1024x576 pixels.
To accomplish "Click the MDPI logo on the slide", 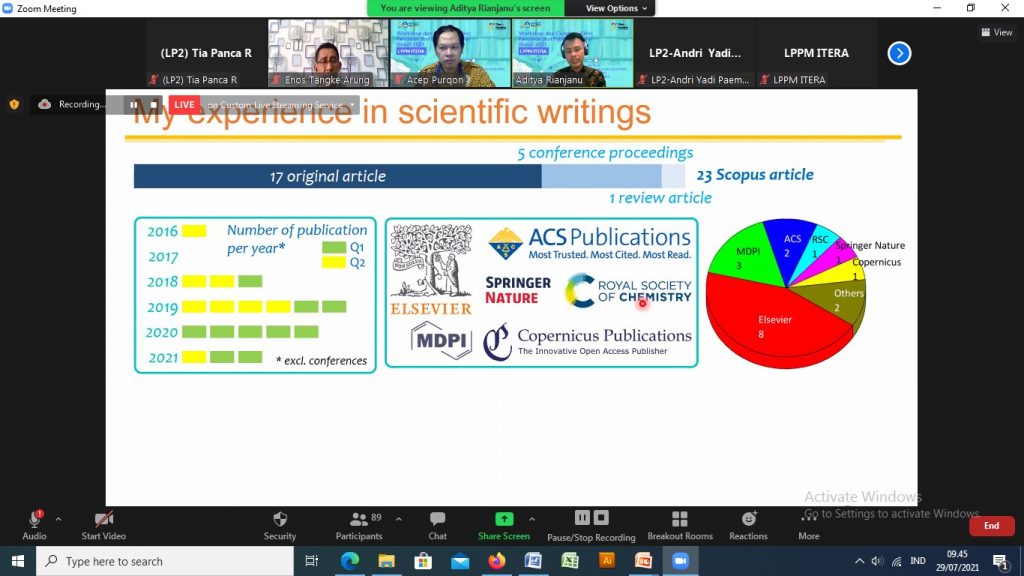I will point(441,340).
